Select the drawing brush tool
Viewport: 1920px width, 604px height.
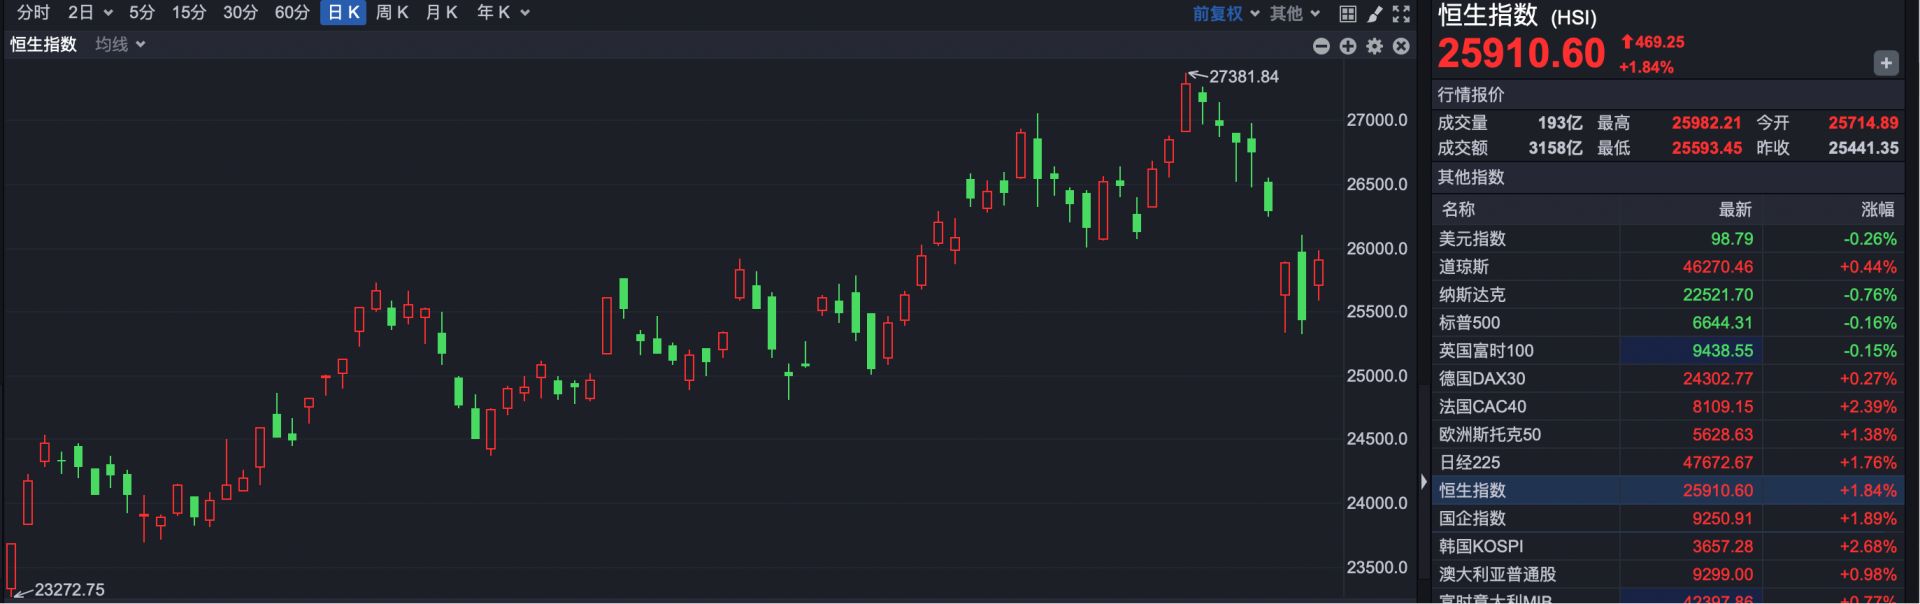(x=1375, y=14)
